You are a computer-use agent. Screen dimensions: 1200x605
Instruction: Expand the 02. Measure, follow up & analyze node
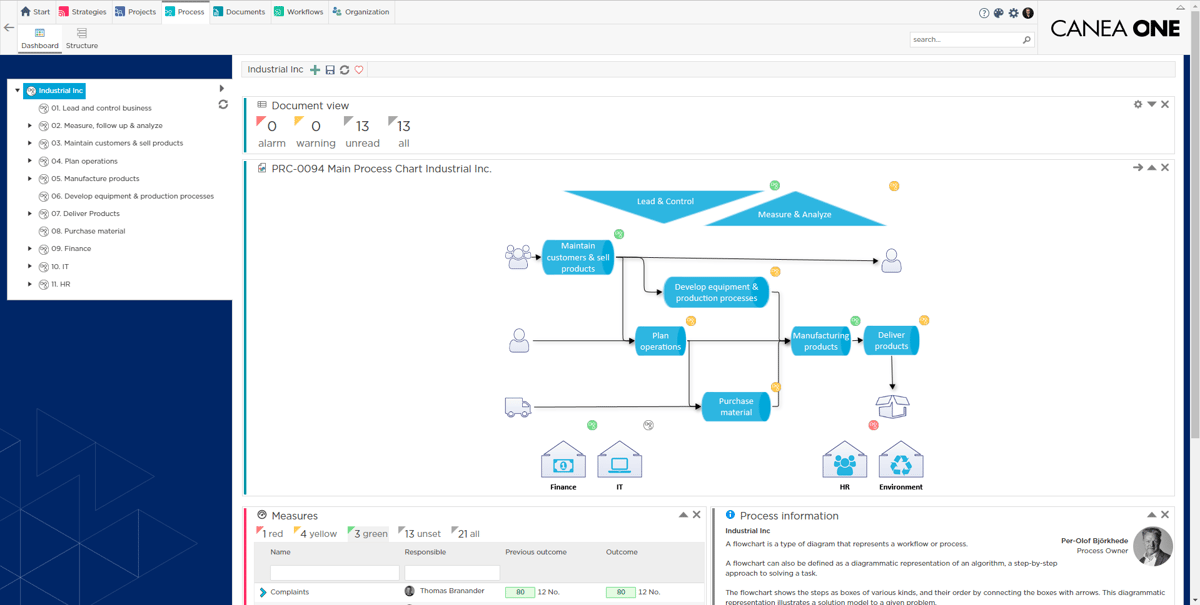point(28,125)
